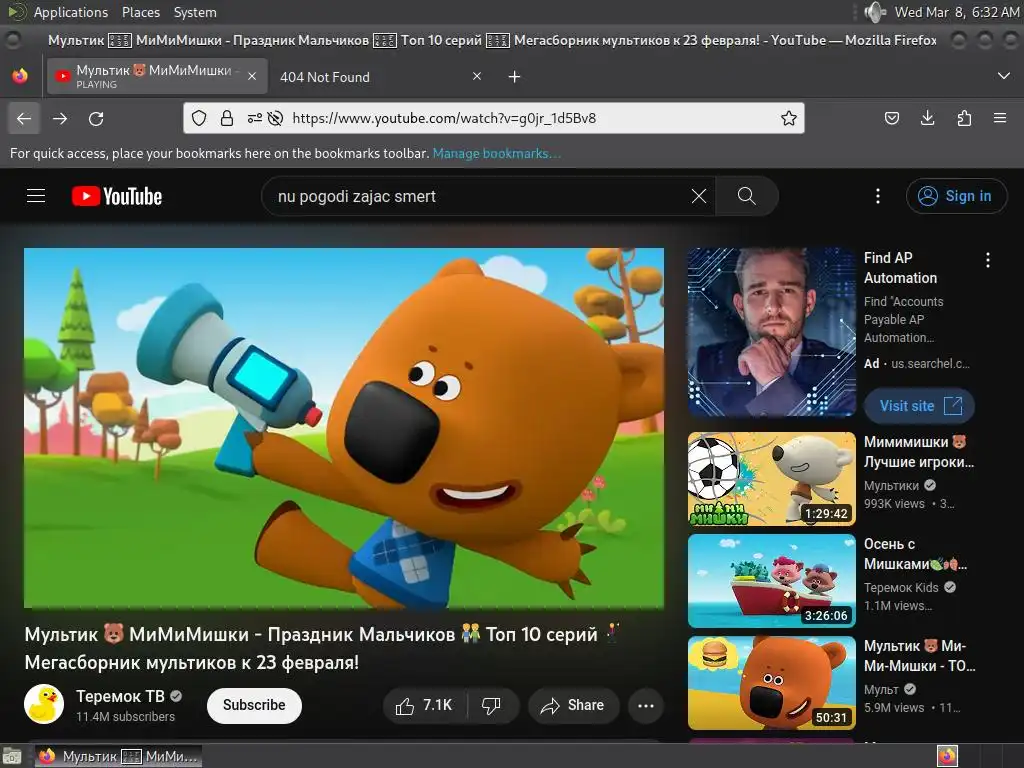Open the Firefox downloads panel
This screenshot has height=768, width=1024.
click(927, 118)
